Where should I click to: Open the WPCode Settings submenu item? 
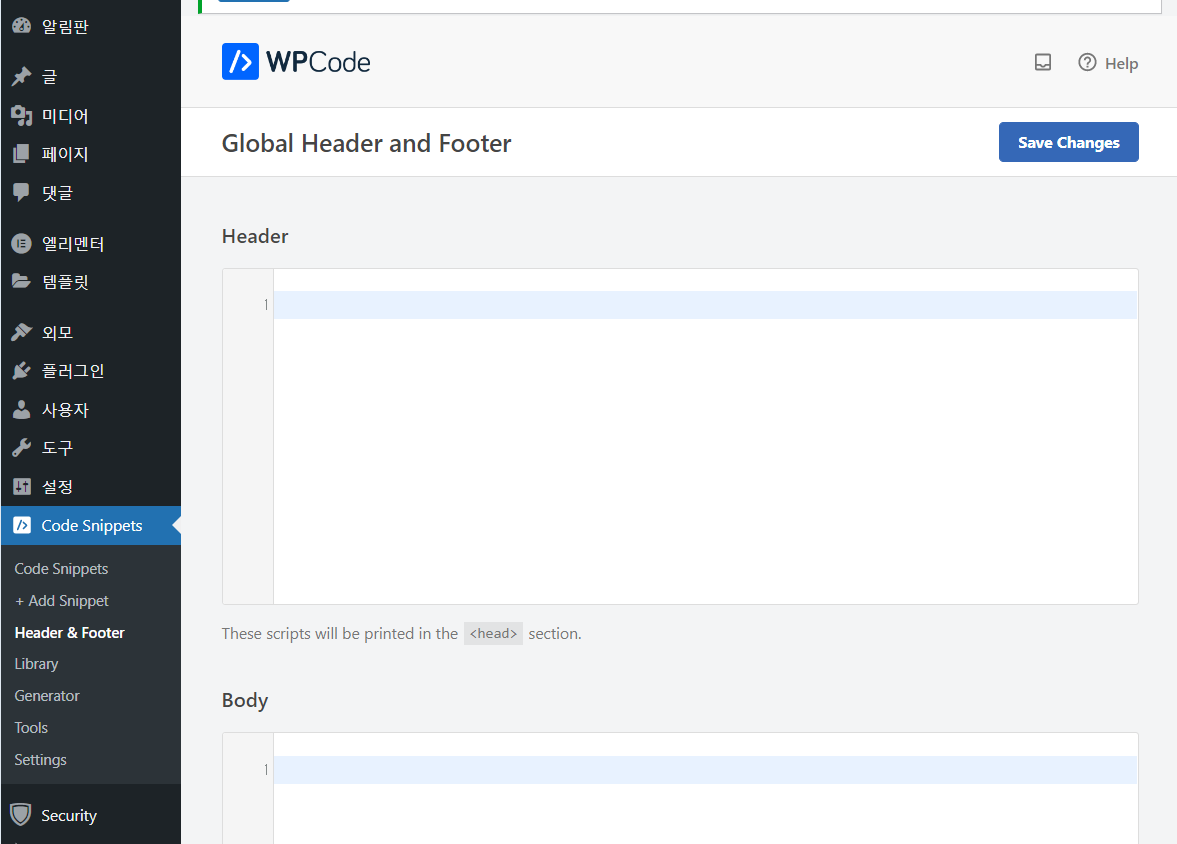41,759
